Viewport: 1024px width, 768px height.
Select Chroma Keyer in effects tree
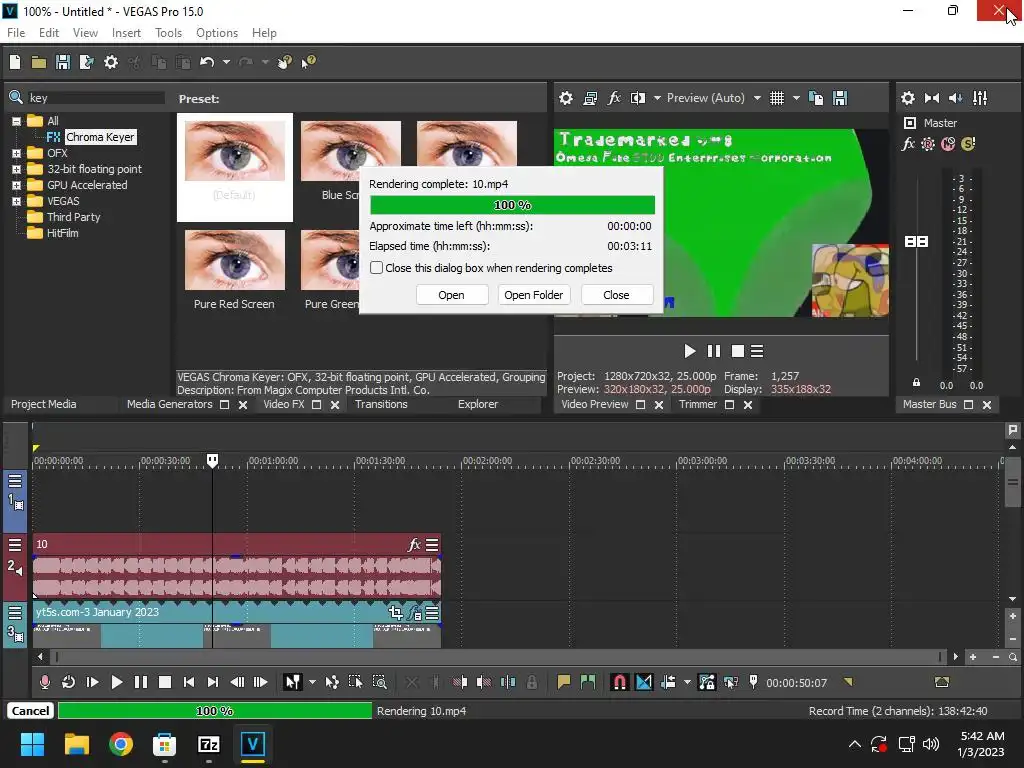100,137
